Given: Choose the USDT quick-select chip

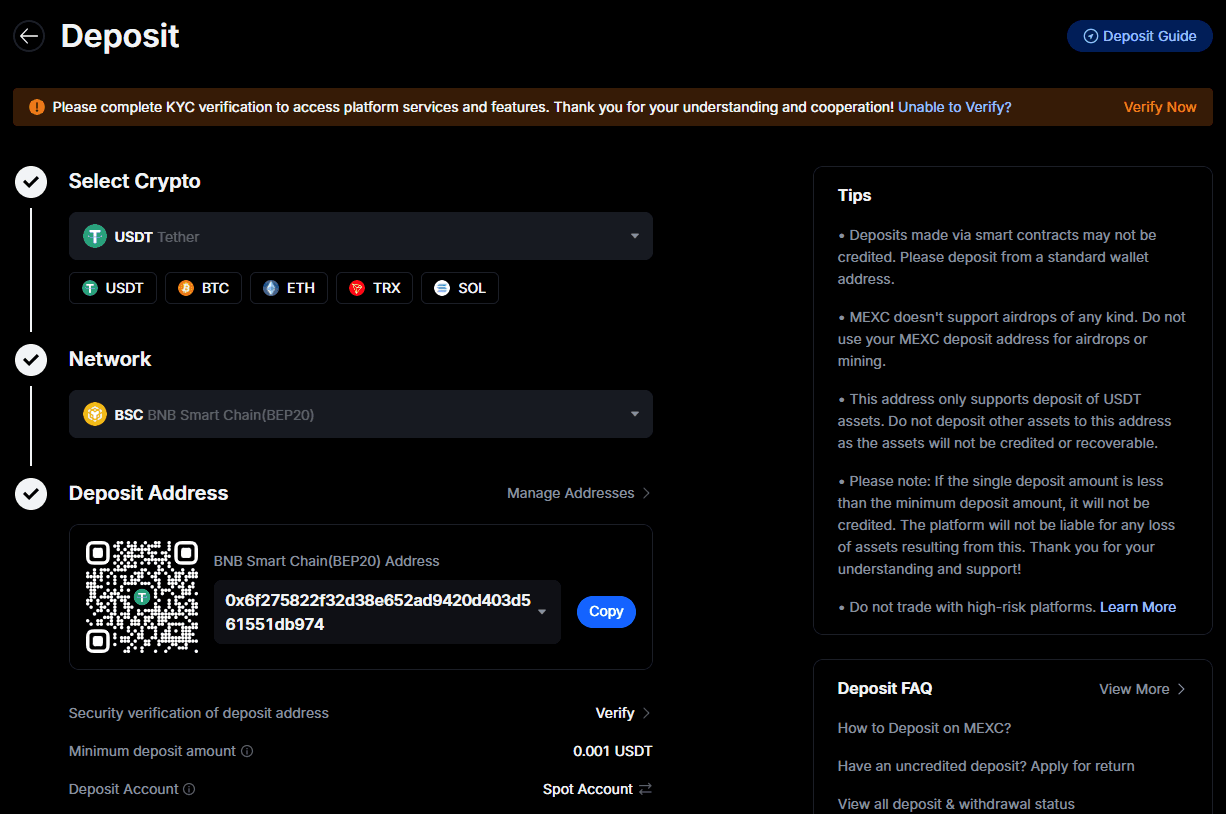Looking at the screenshot, I should (x=113, y=288).
